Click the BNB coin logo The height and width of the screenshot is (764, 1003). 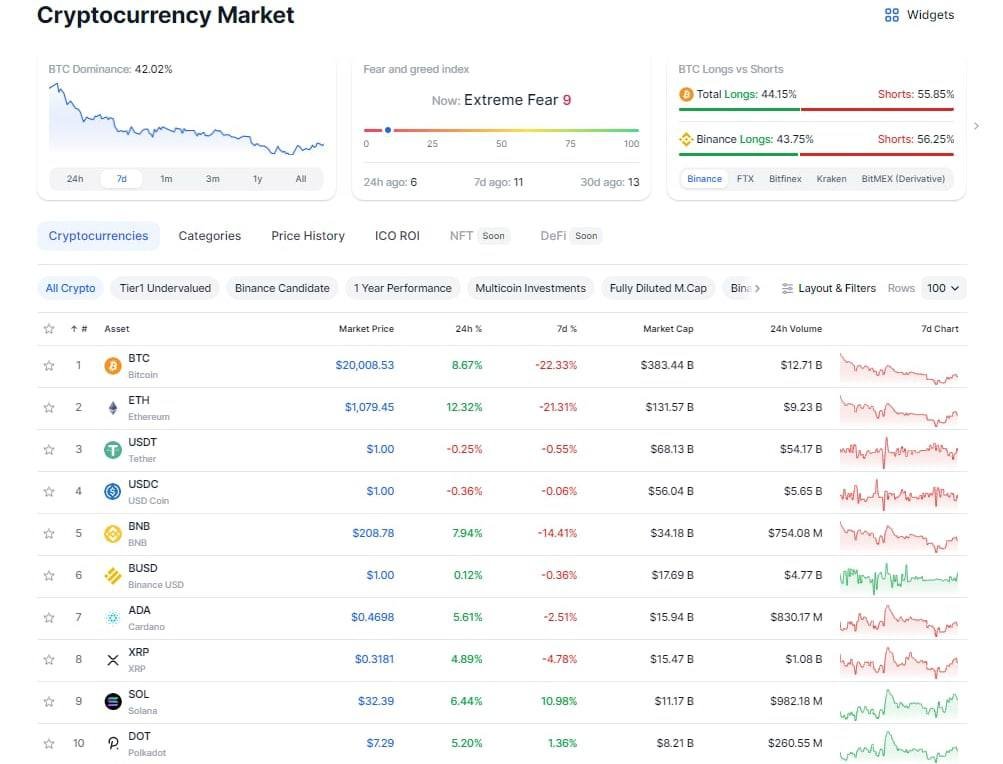(113, 534)
